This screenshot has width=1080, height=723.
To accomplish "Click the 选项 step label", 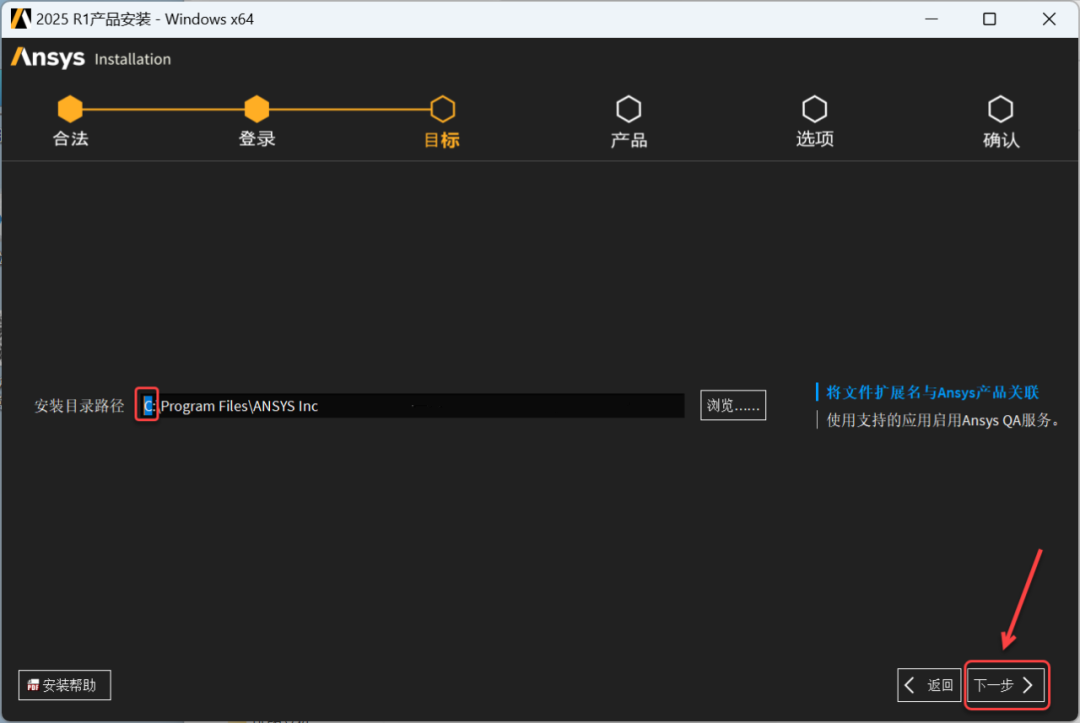I will [x=815, y=139].
